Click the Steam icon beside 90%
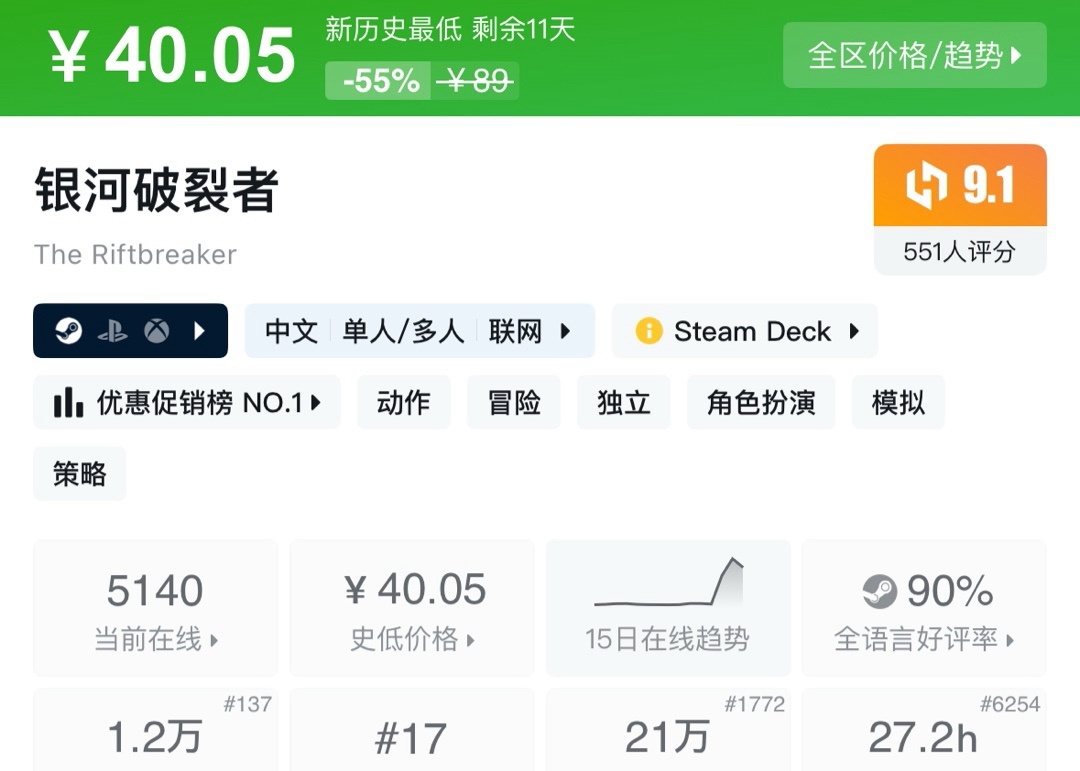This screenshot has height=771, width=1080. (x=880, y=592)
